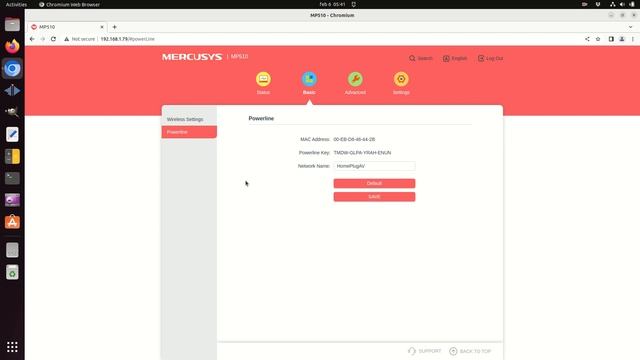The height and width of the screenshot is (360, 640).
Task: Open the Status section icon
Action: coord(263,79)
